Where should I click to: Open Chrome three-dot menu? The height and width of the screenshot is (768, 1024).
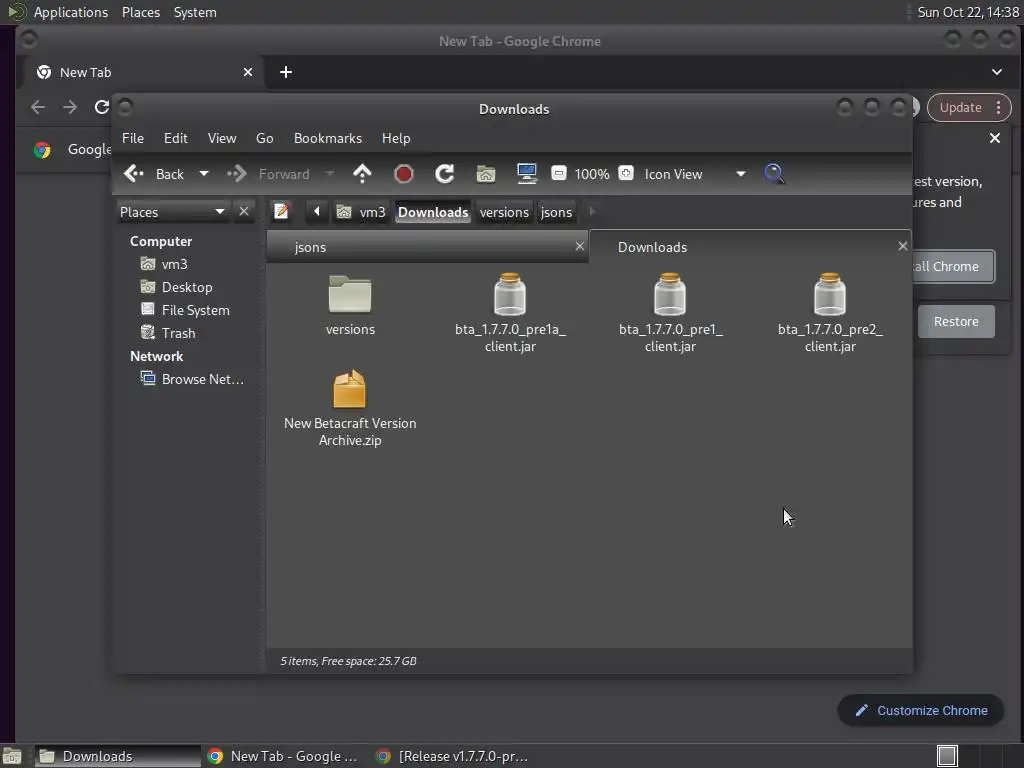click(x=999, y=108)
